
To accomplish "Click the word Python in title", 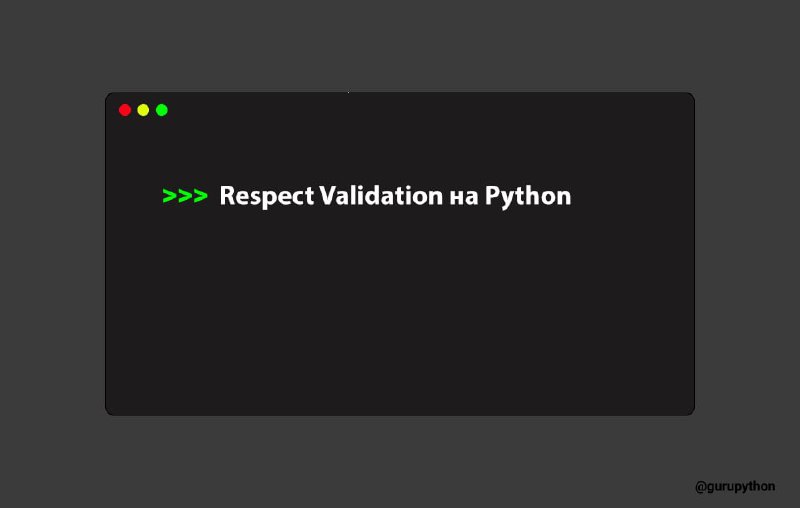I will pyautogui.click(x=528, y=197).
